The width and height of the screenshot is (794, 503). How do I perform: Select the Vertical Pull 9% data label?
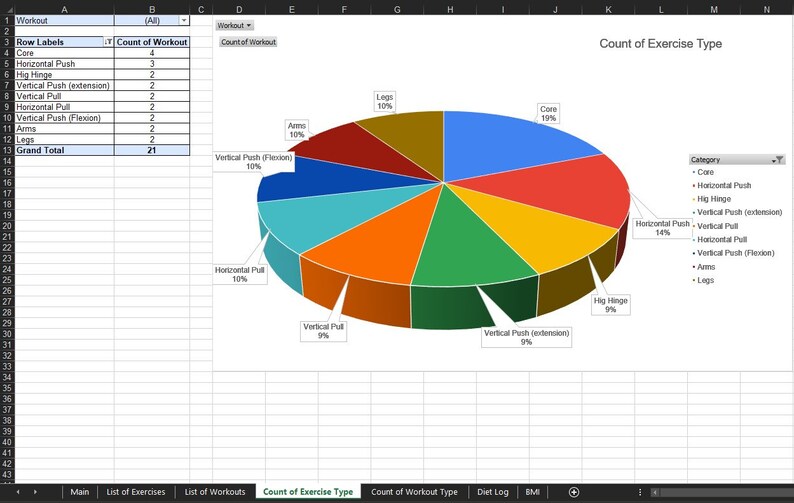[323, 331]
